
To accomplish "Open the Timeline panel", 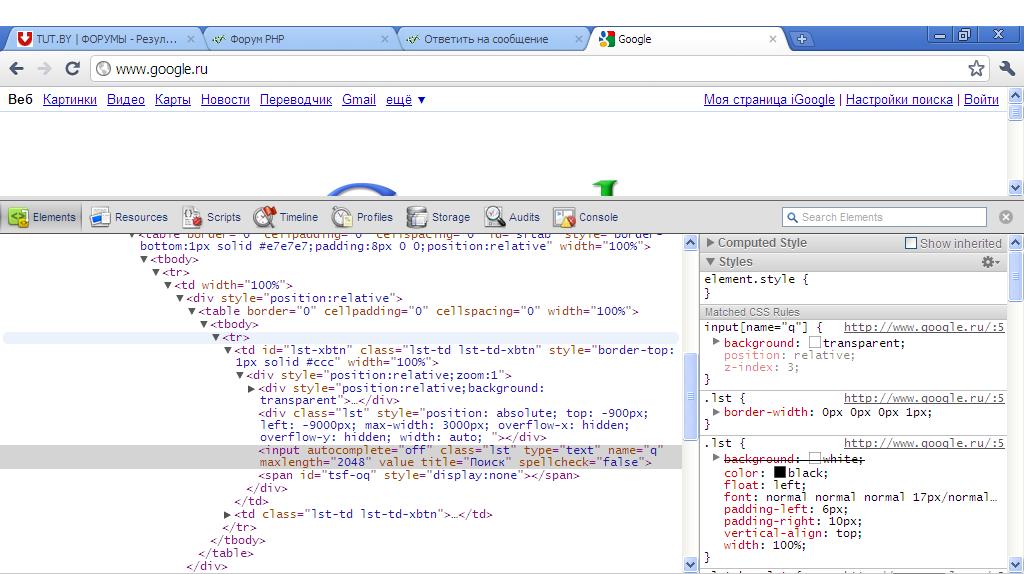I will [x=285, y=217].
